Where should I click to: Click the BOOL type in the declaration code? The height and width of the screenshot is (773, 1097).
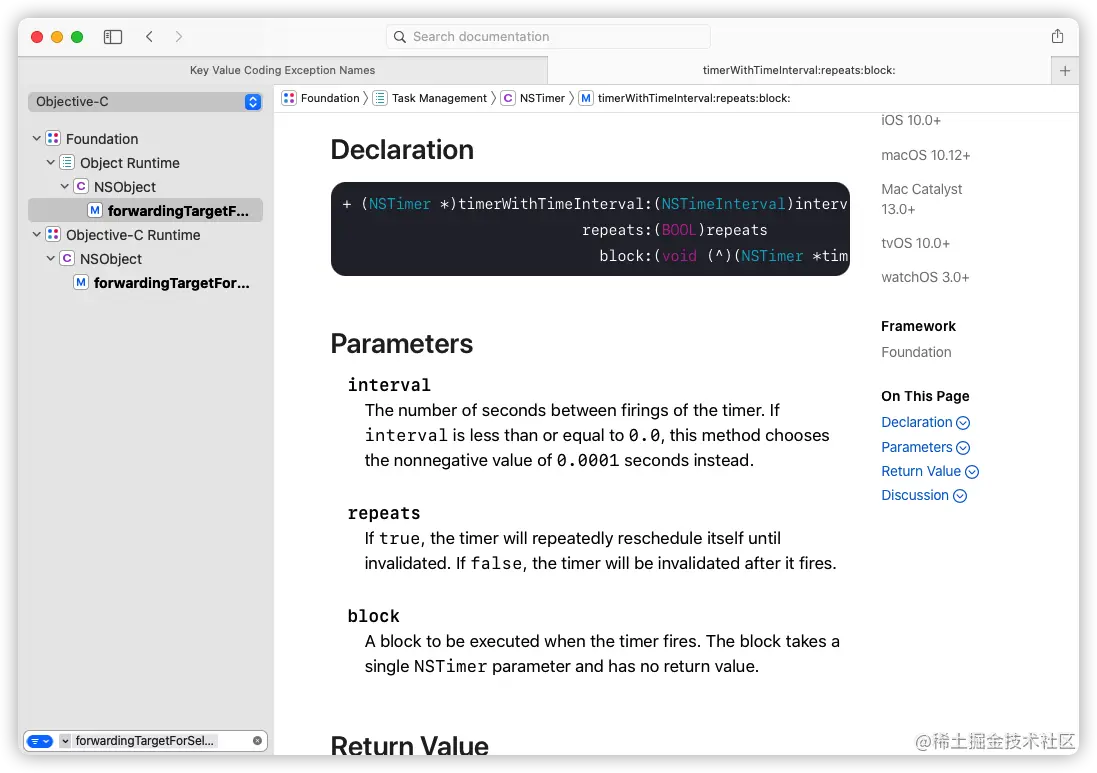(679, 230)
